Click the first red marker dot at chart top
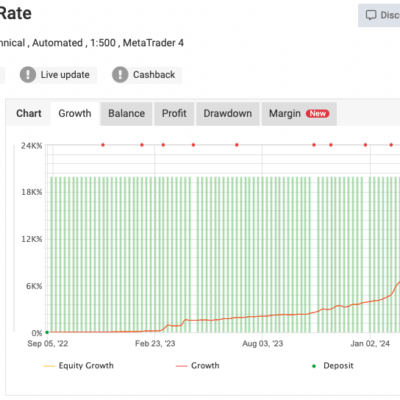 [103, 145]
